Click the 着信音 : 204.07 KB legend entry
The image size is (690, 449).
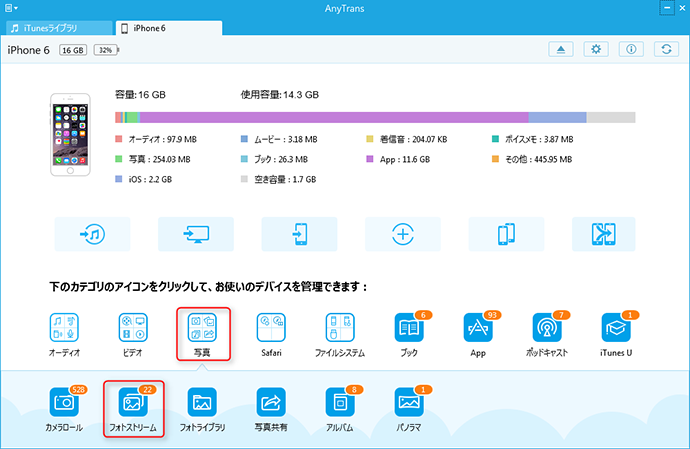coord(407,140)
